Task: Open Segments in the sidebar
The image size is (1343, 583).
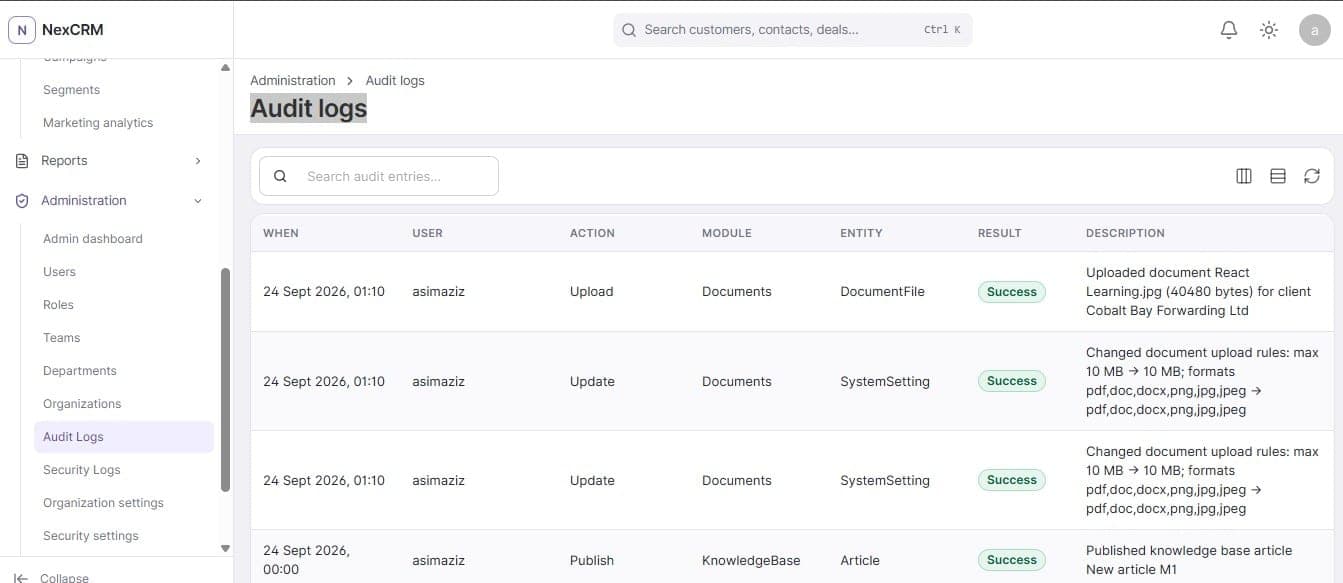Action: 71,90
